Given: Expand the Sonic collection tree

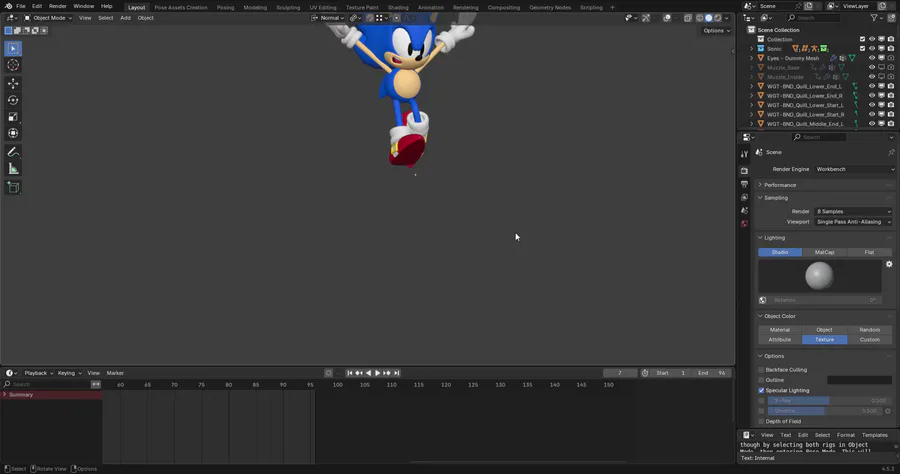Looking at the screenshot, I should [x=751, y=49].
